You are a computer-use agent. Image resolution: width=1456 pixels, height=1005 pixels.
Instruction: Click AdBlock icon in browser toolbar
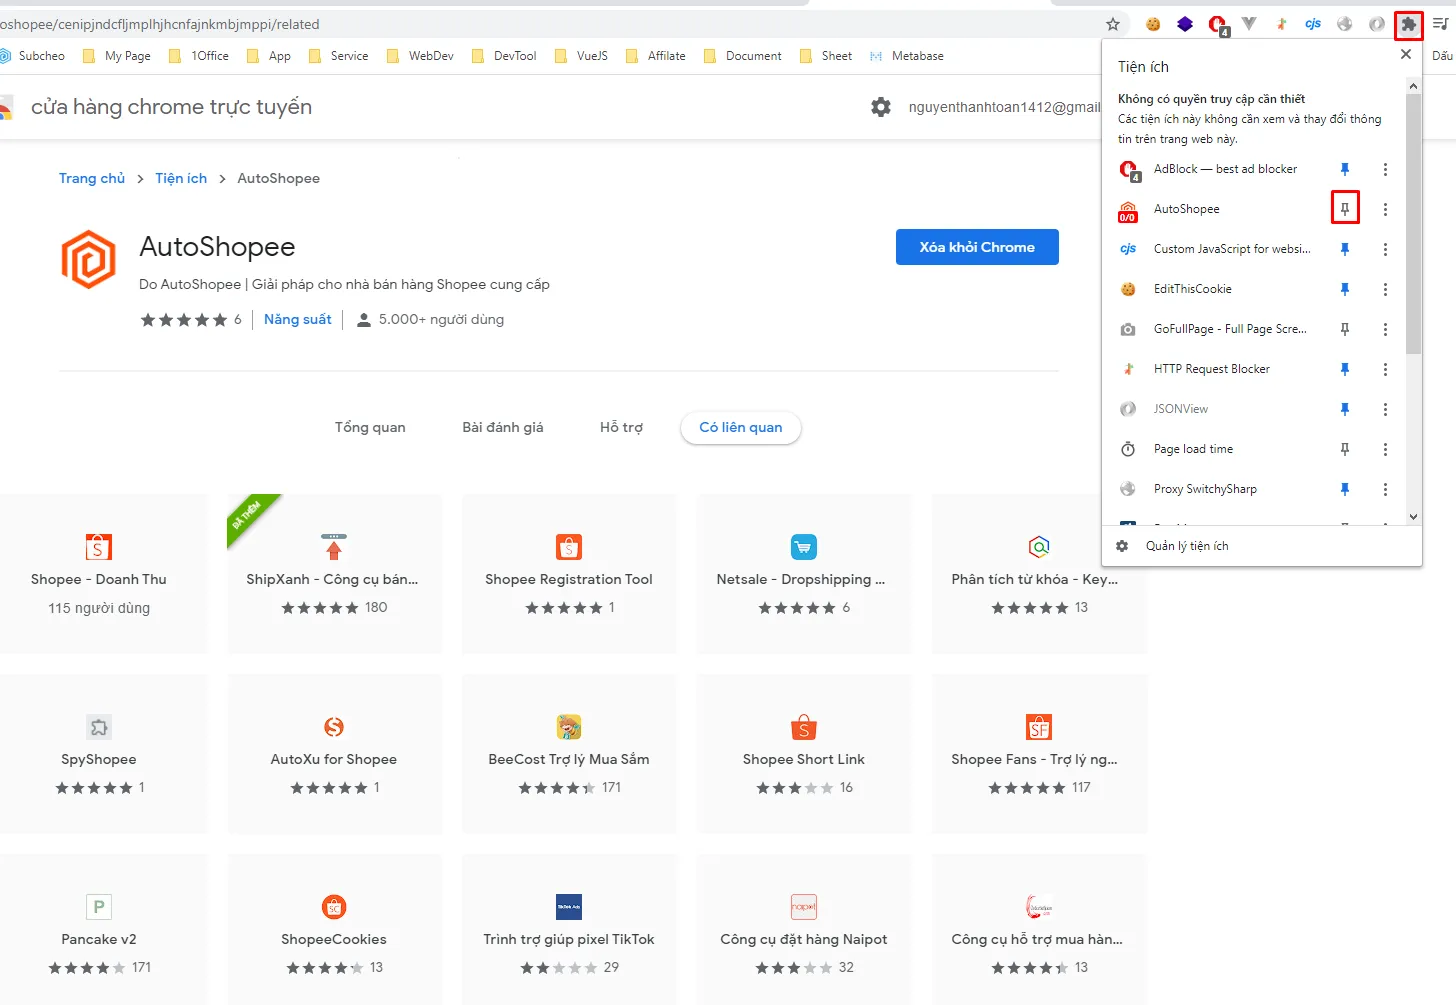click(1217, 24)
